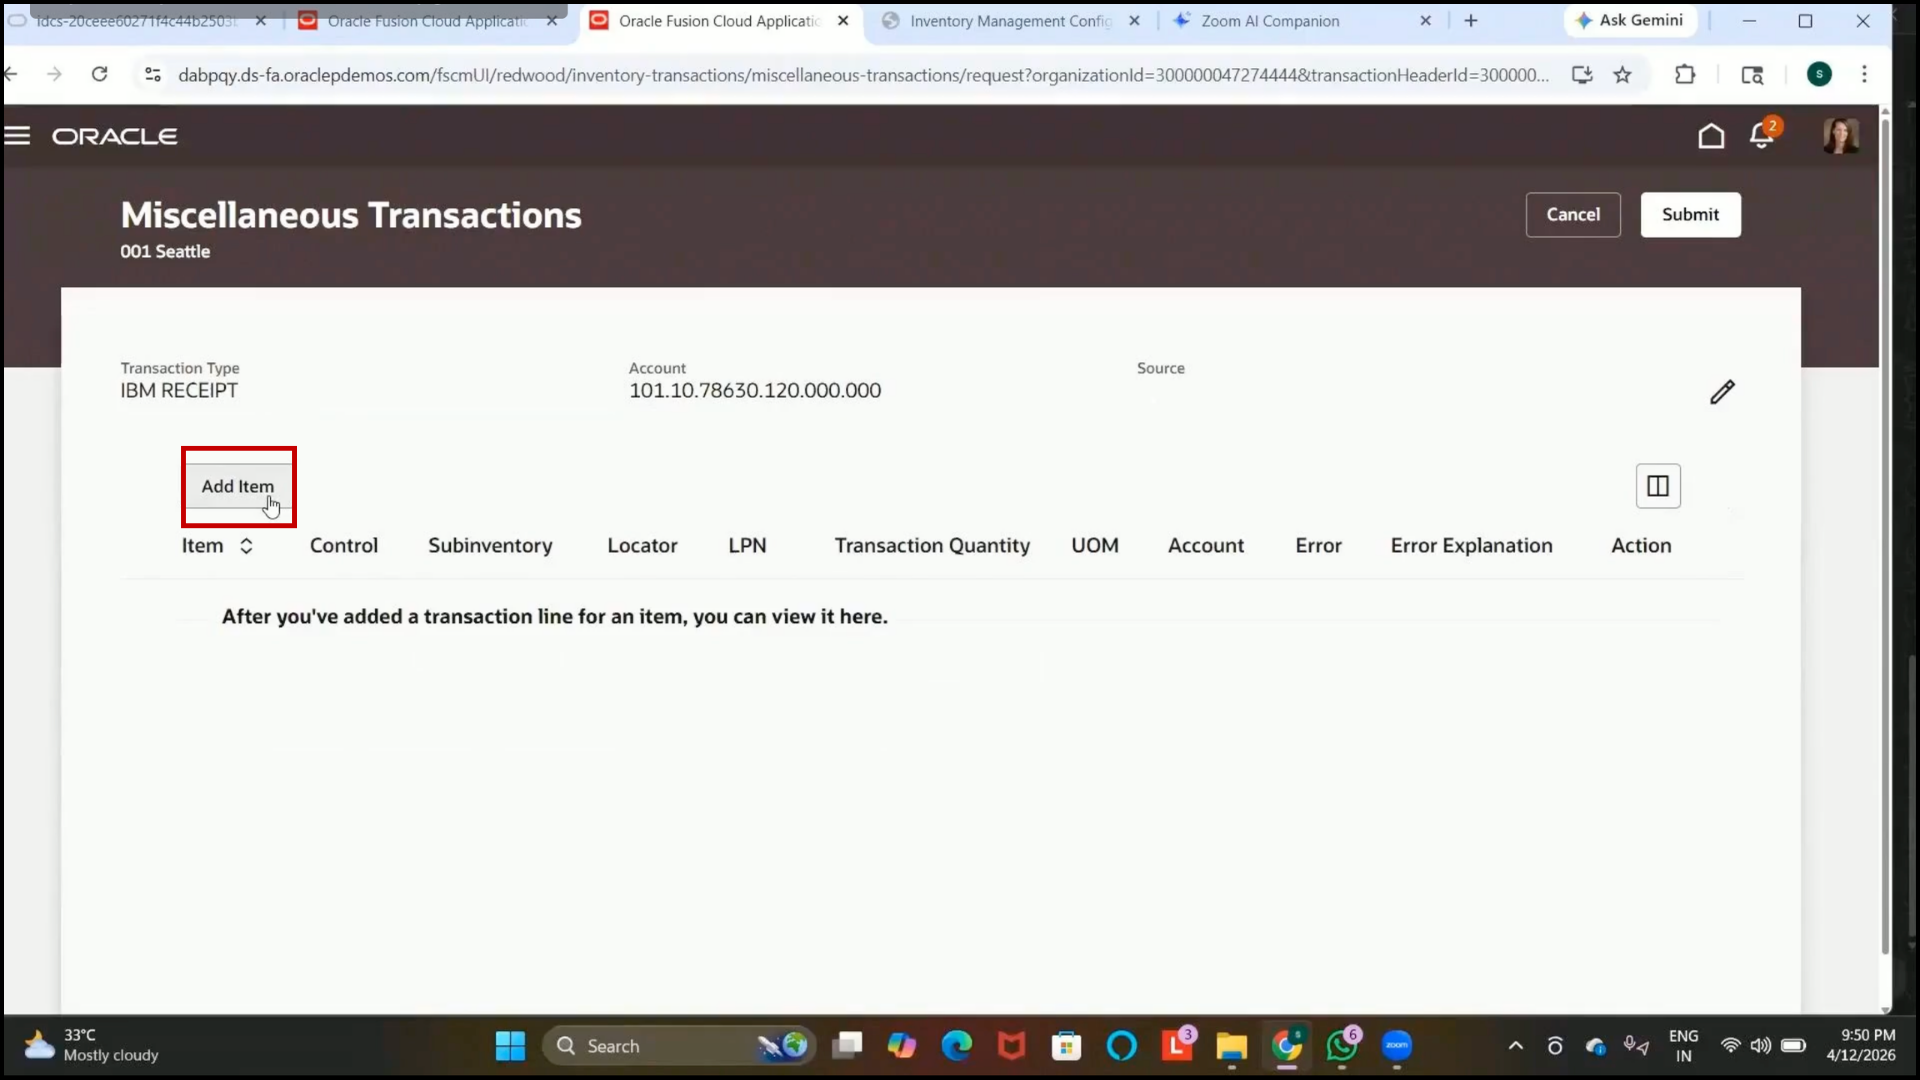Open the browser extensions puzzle icon
This screenshot has height=1080, width=1920.
pyautogui.click(x=1685, y=75)
